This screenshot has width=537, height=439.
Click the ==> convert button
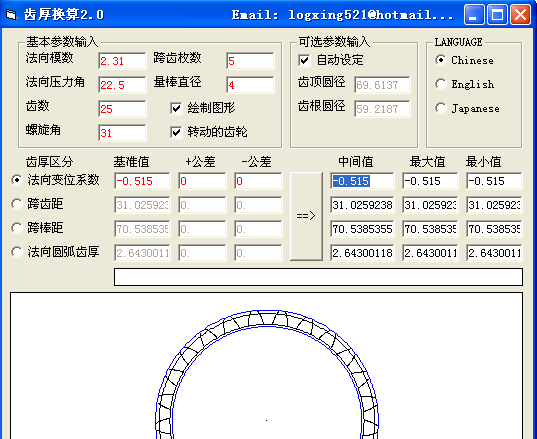[x=306, y=216]
